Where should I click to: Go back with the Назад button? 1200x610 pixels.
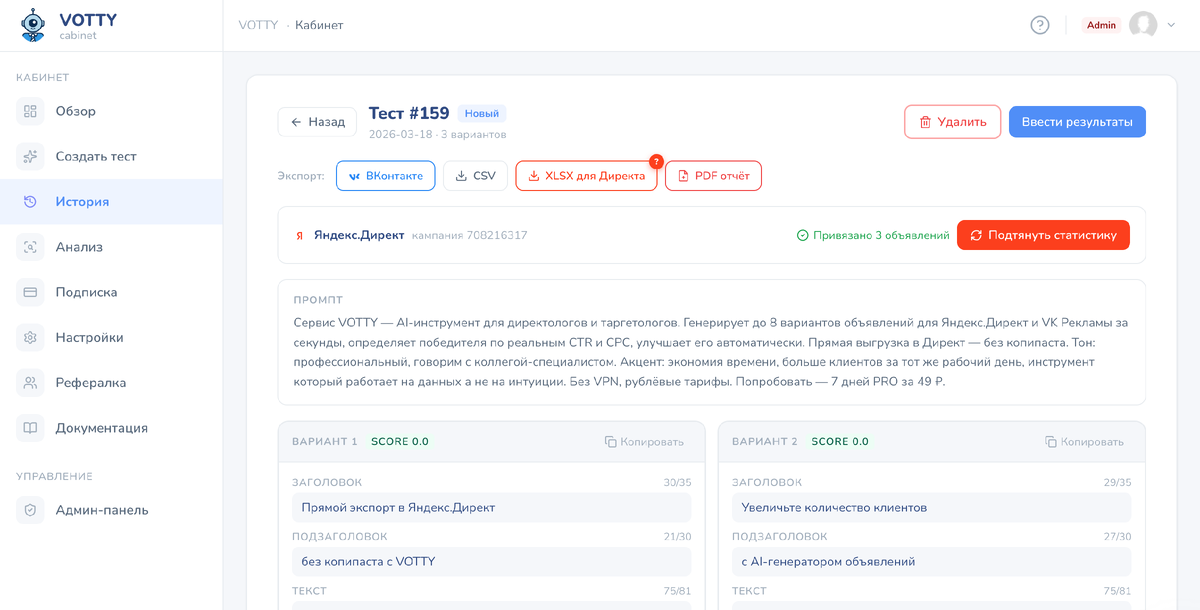(x=317, y=122)
